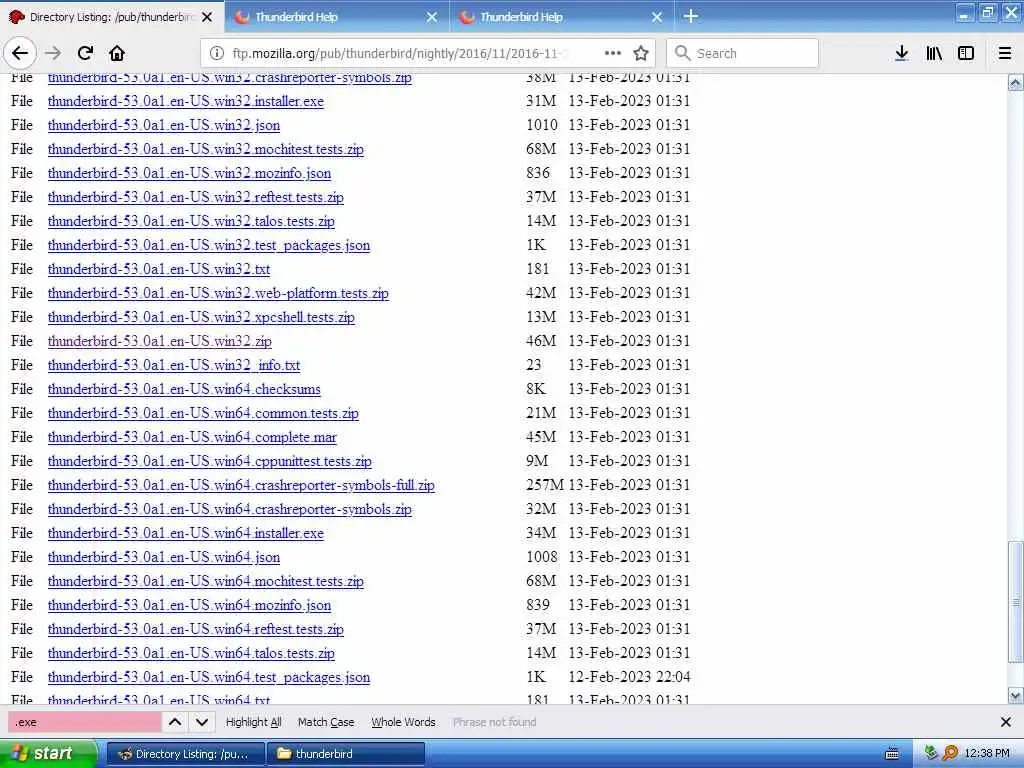Open the win64.json link

pos(164,558)
